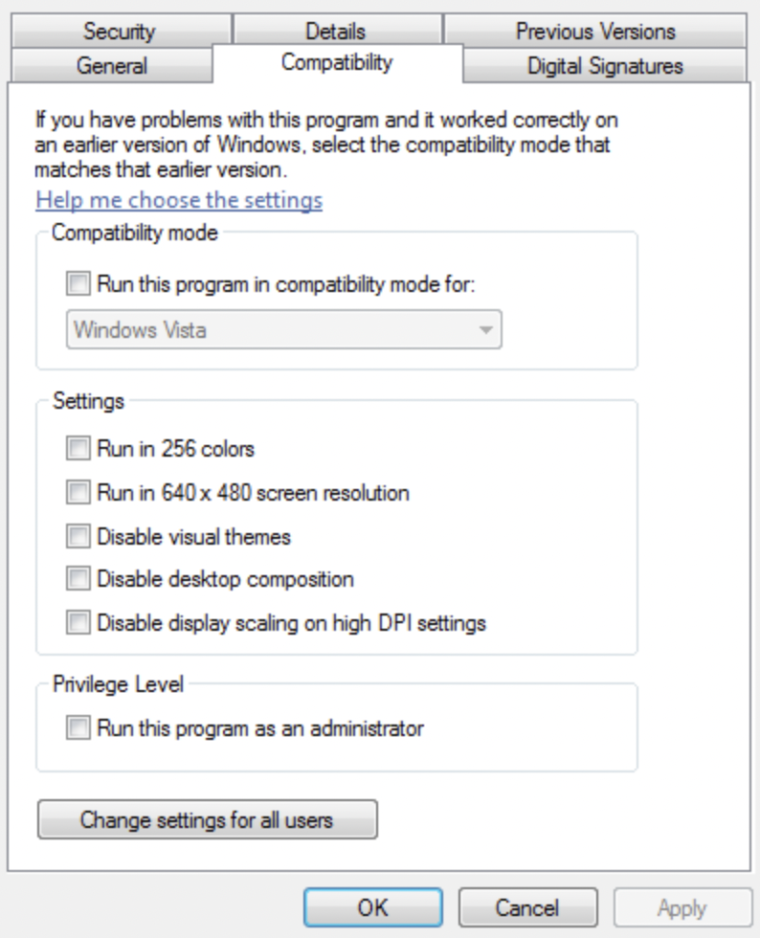
Task: Open the Details tab
Action: pyautogui.click(x=335, y=31)
